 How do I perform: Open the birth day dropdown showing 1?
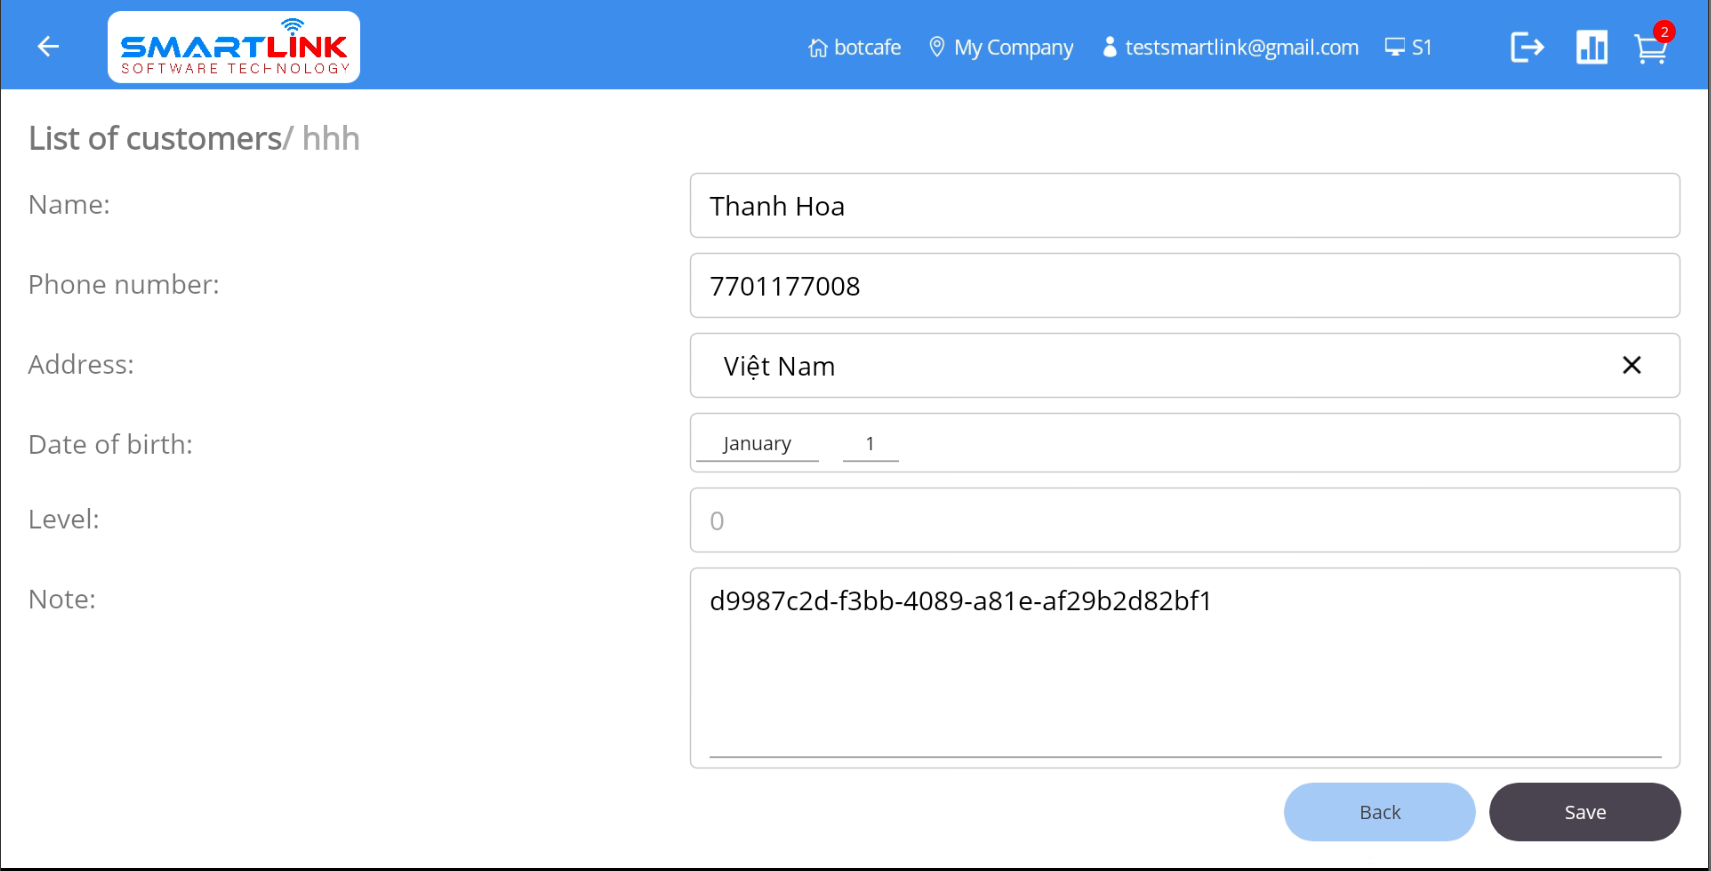(x=870, y=444)
